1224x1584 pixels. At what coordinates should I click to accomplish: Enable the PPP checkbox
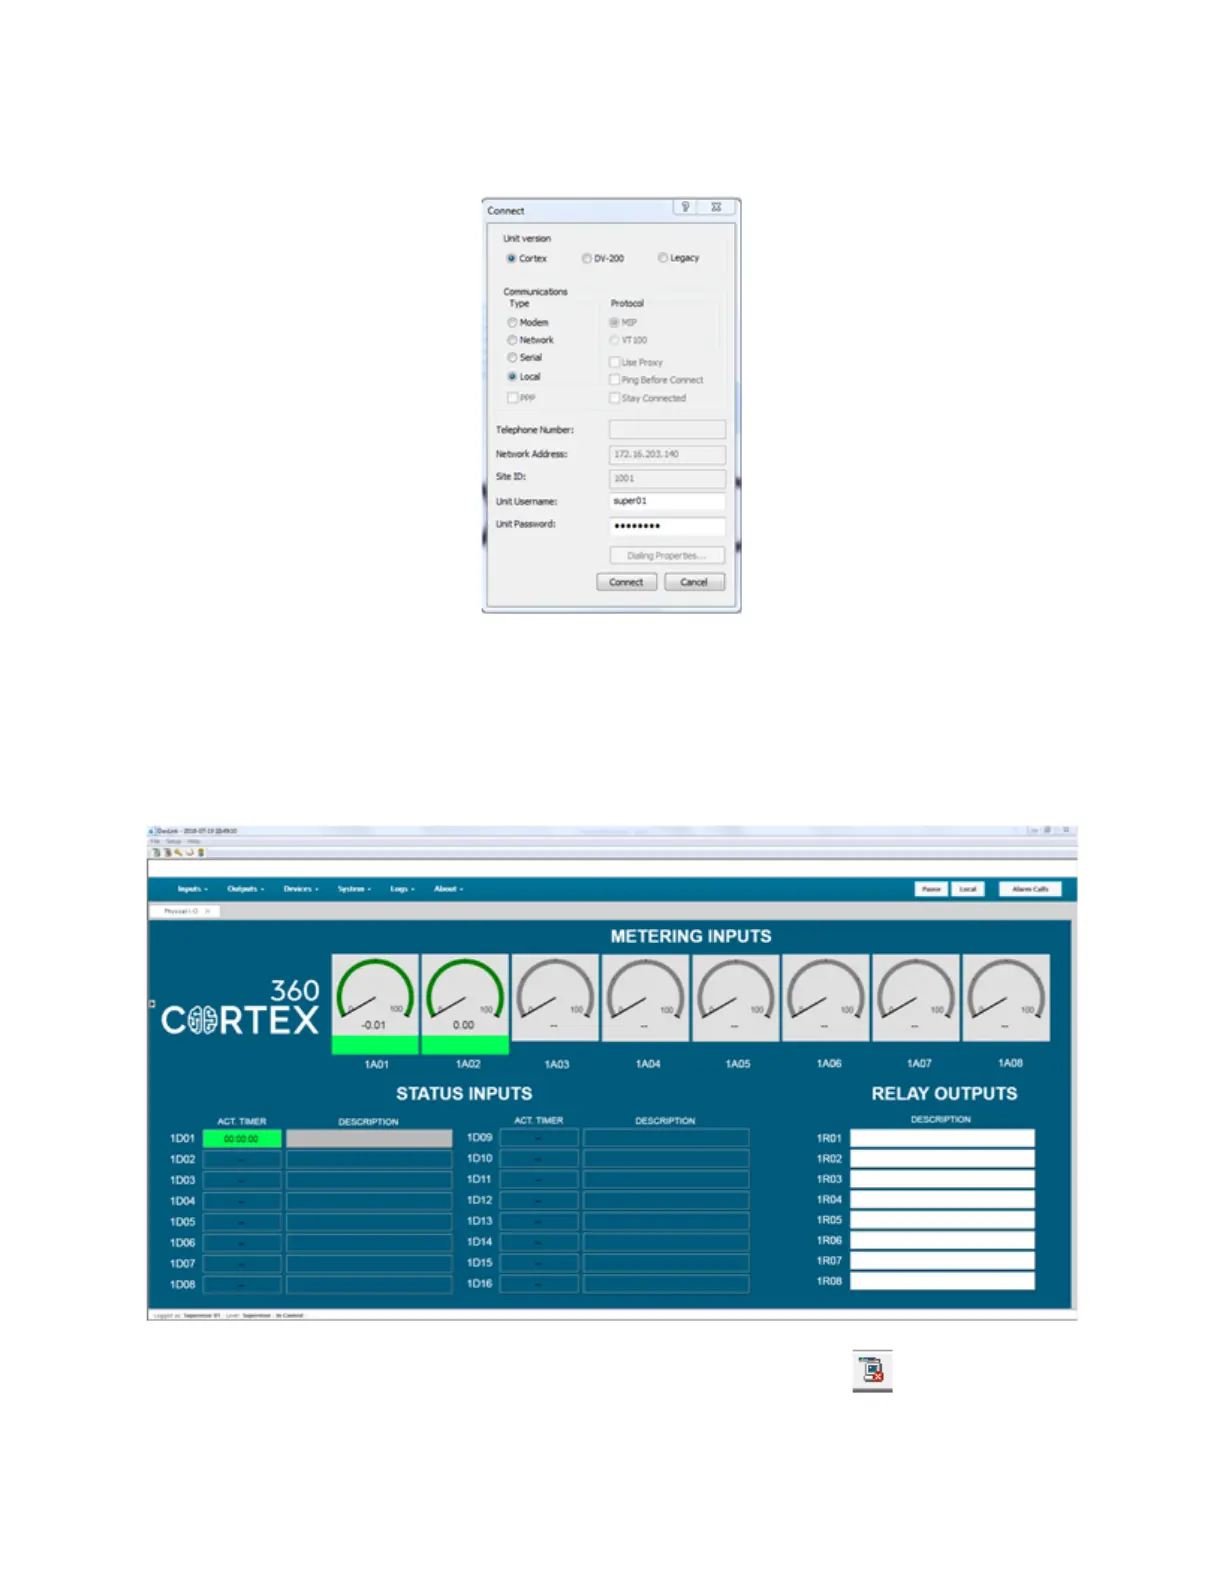(x=512, y=398)
